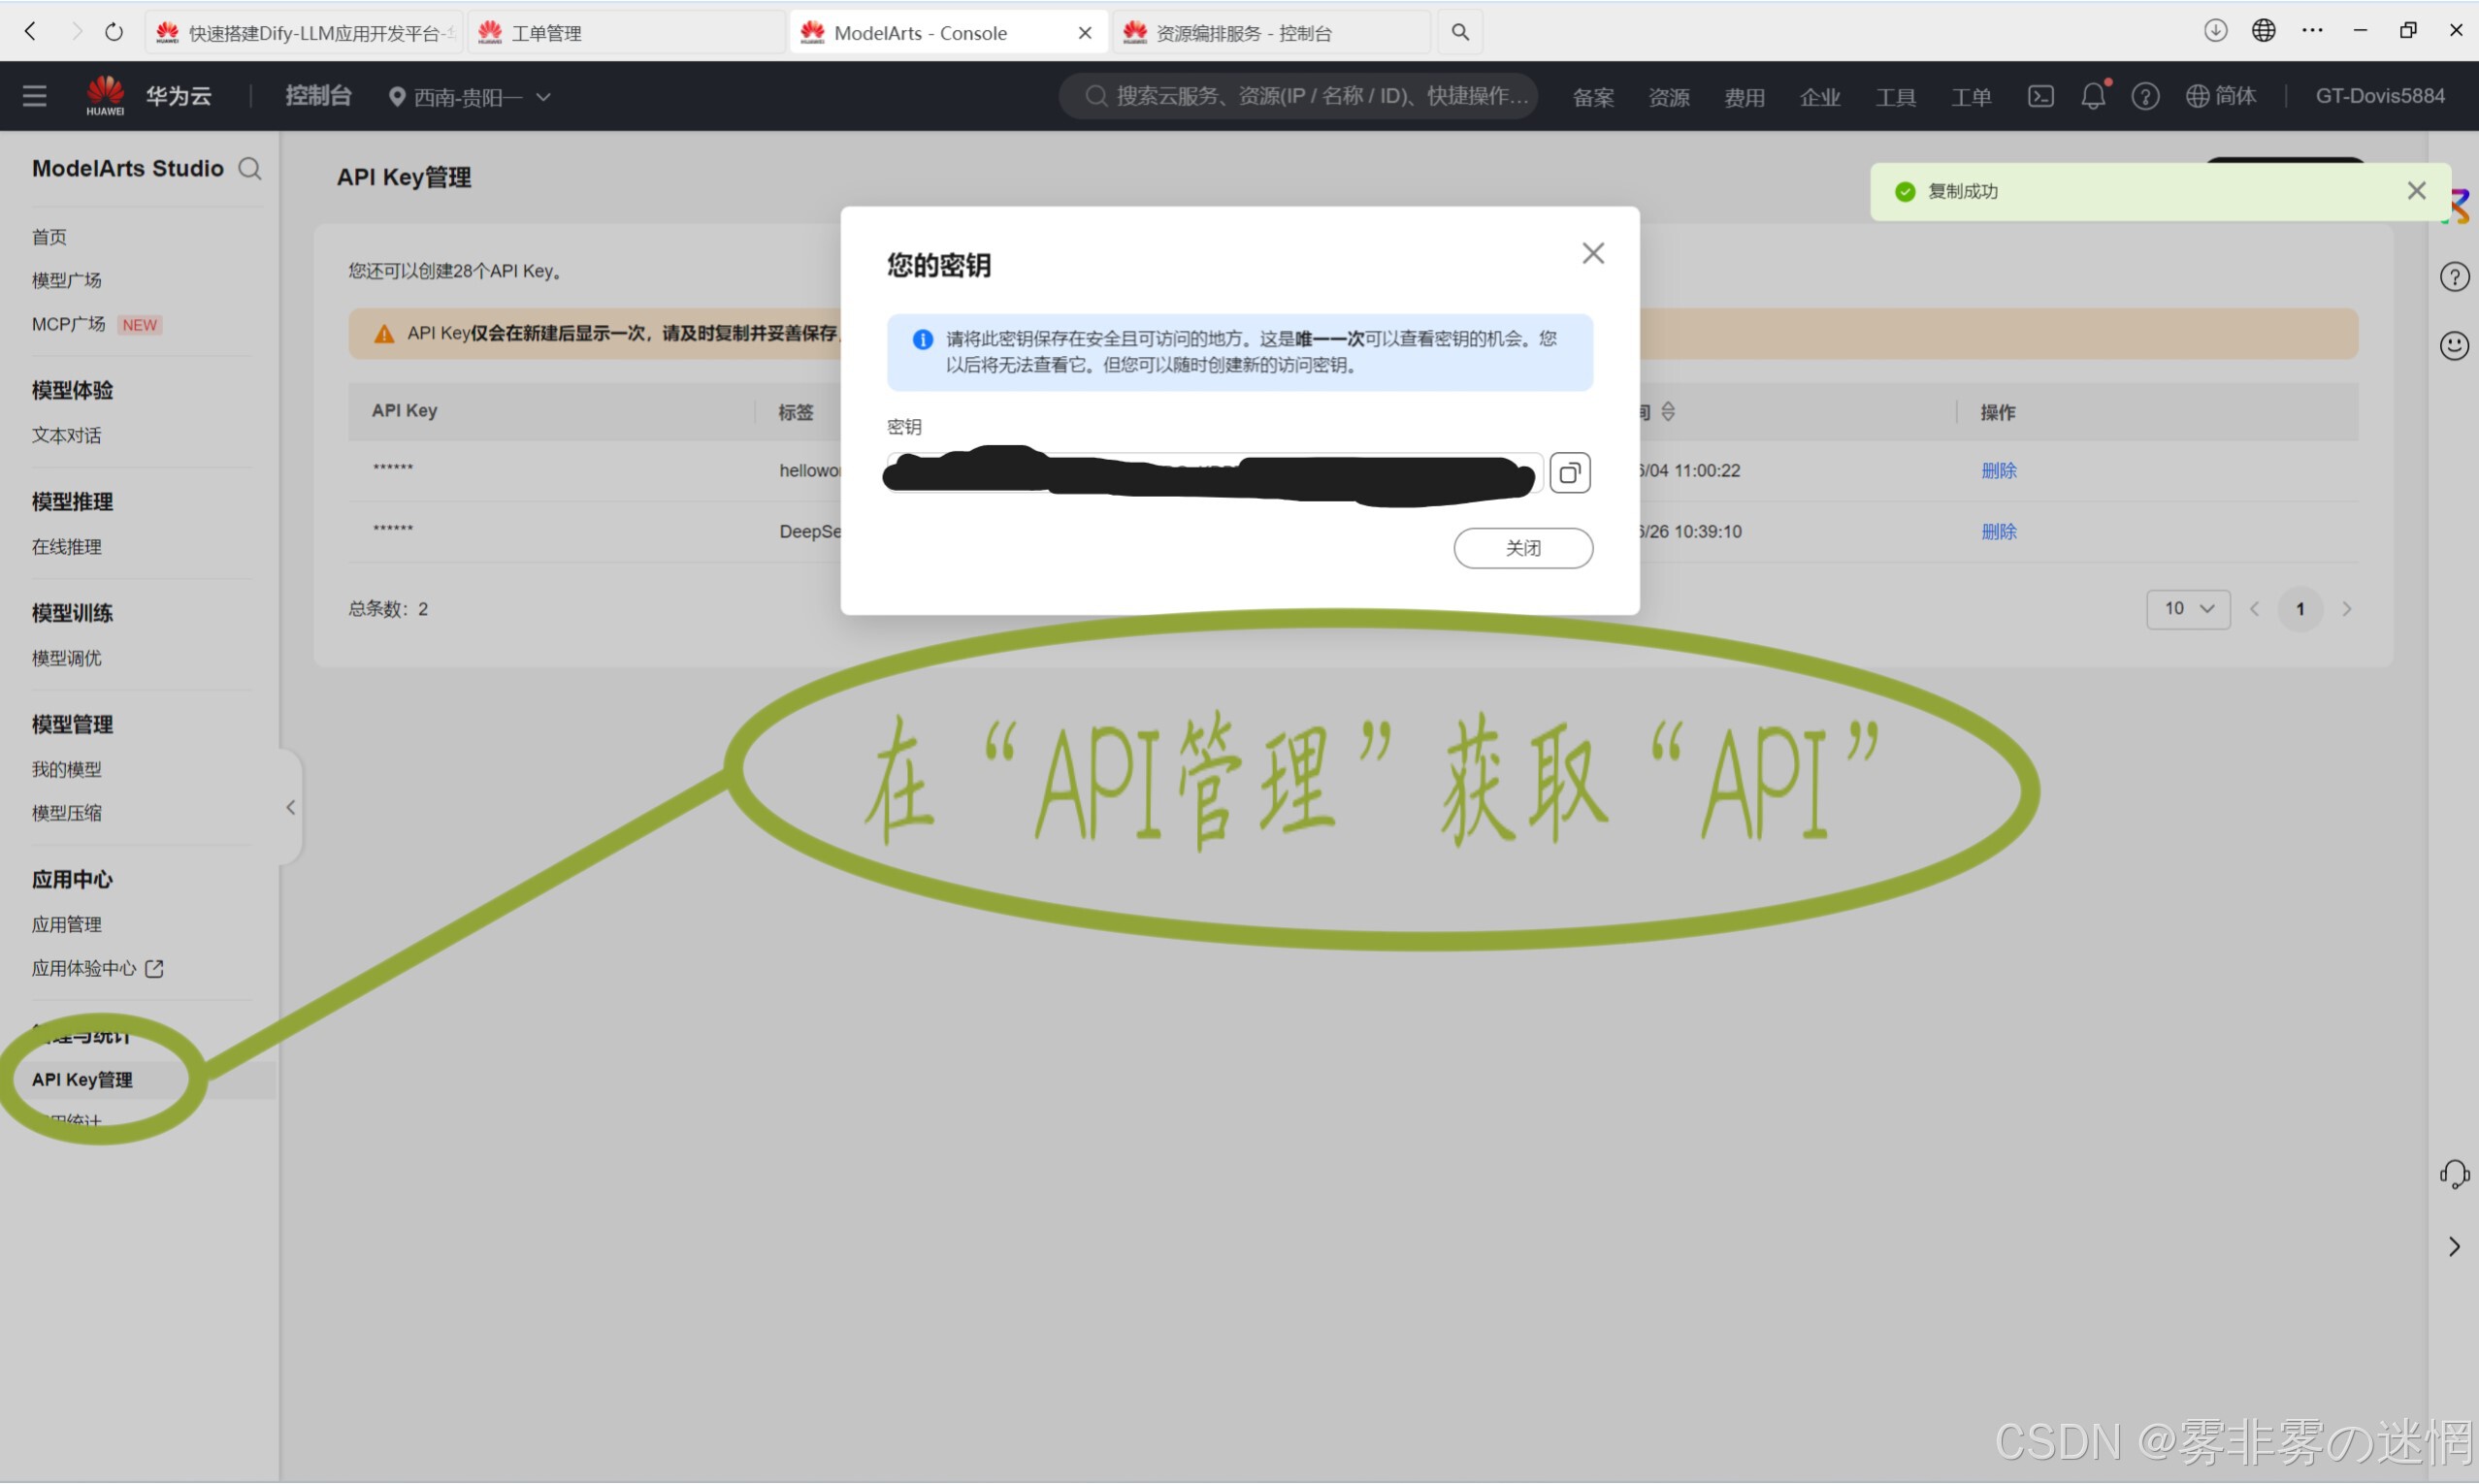Image resolution: width=2479 pixels, height=1484 pixels.
Task: Expand the right rail chevron
Action: [2454, 1247]
